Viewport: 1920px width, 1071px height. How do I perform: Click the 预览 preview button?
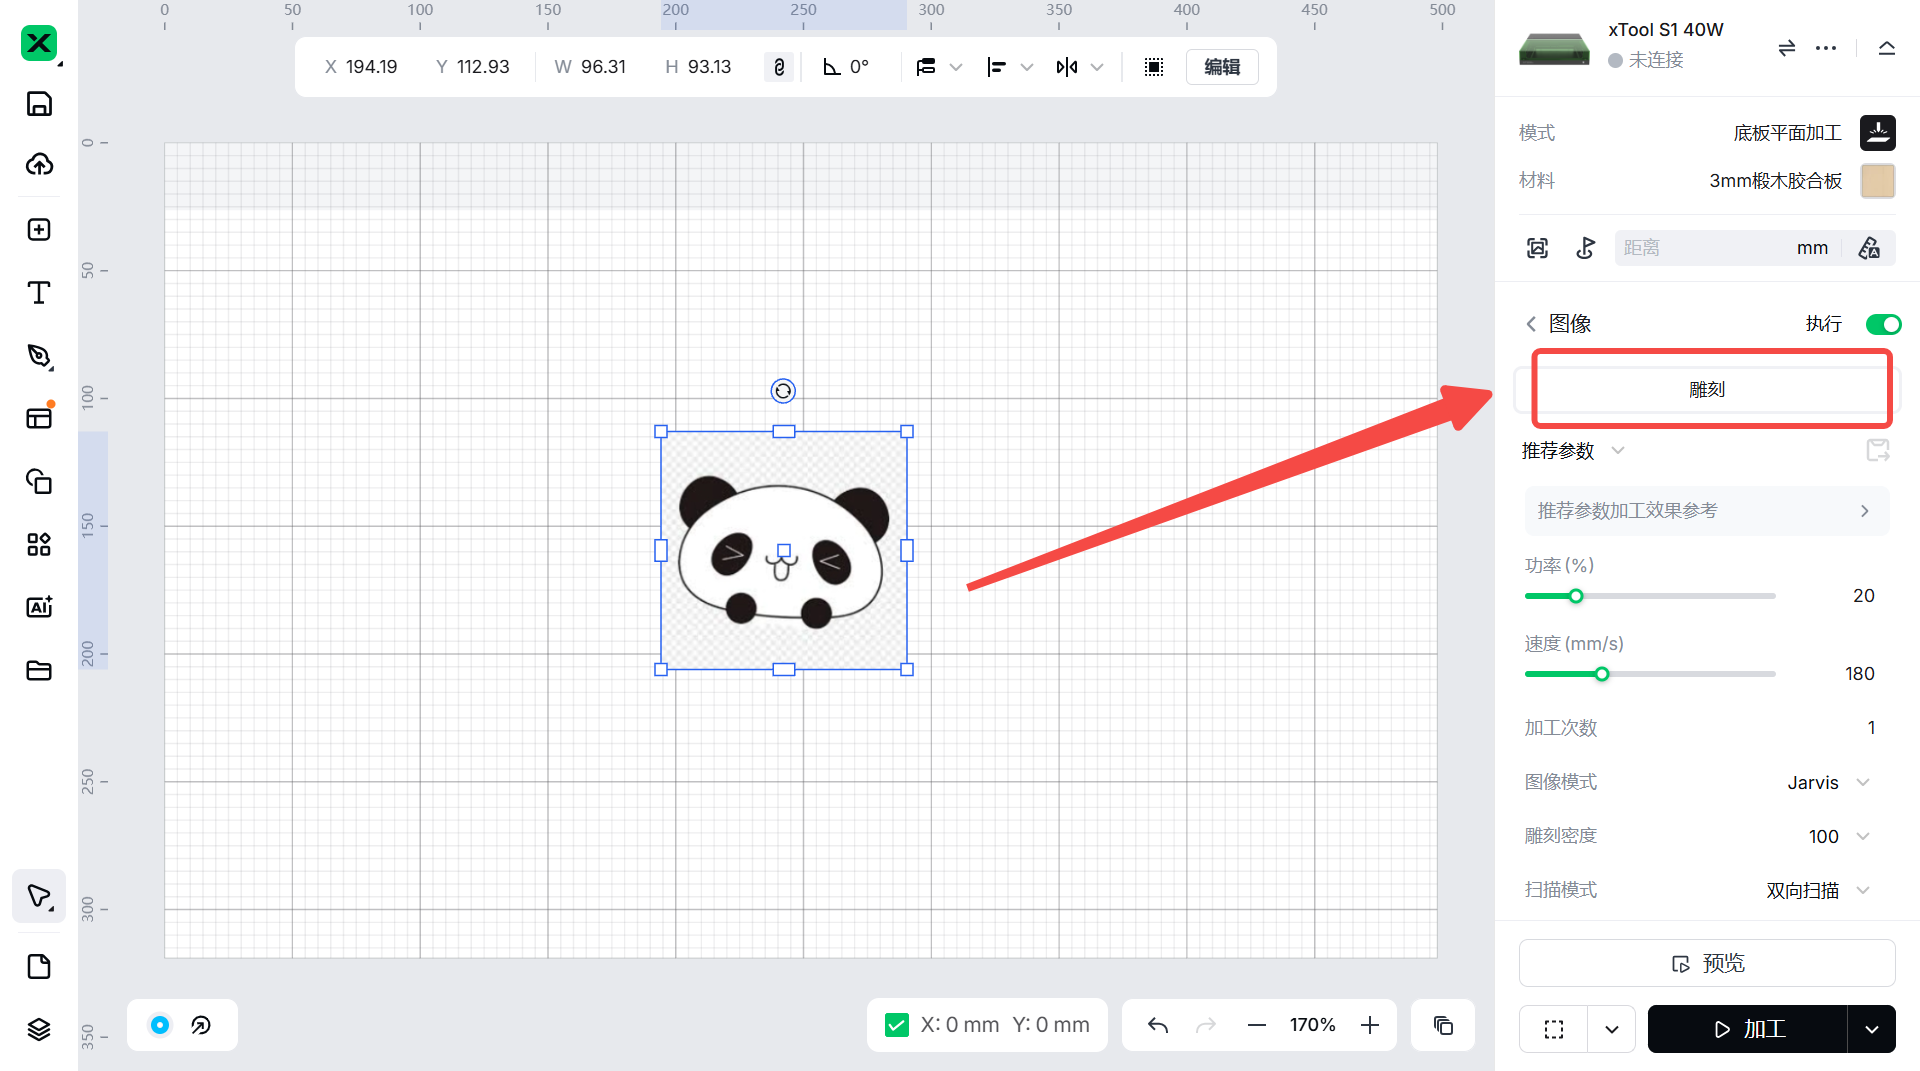[x=1707, y=963]
